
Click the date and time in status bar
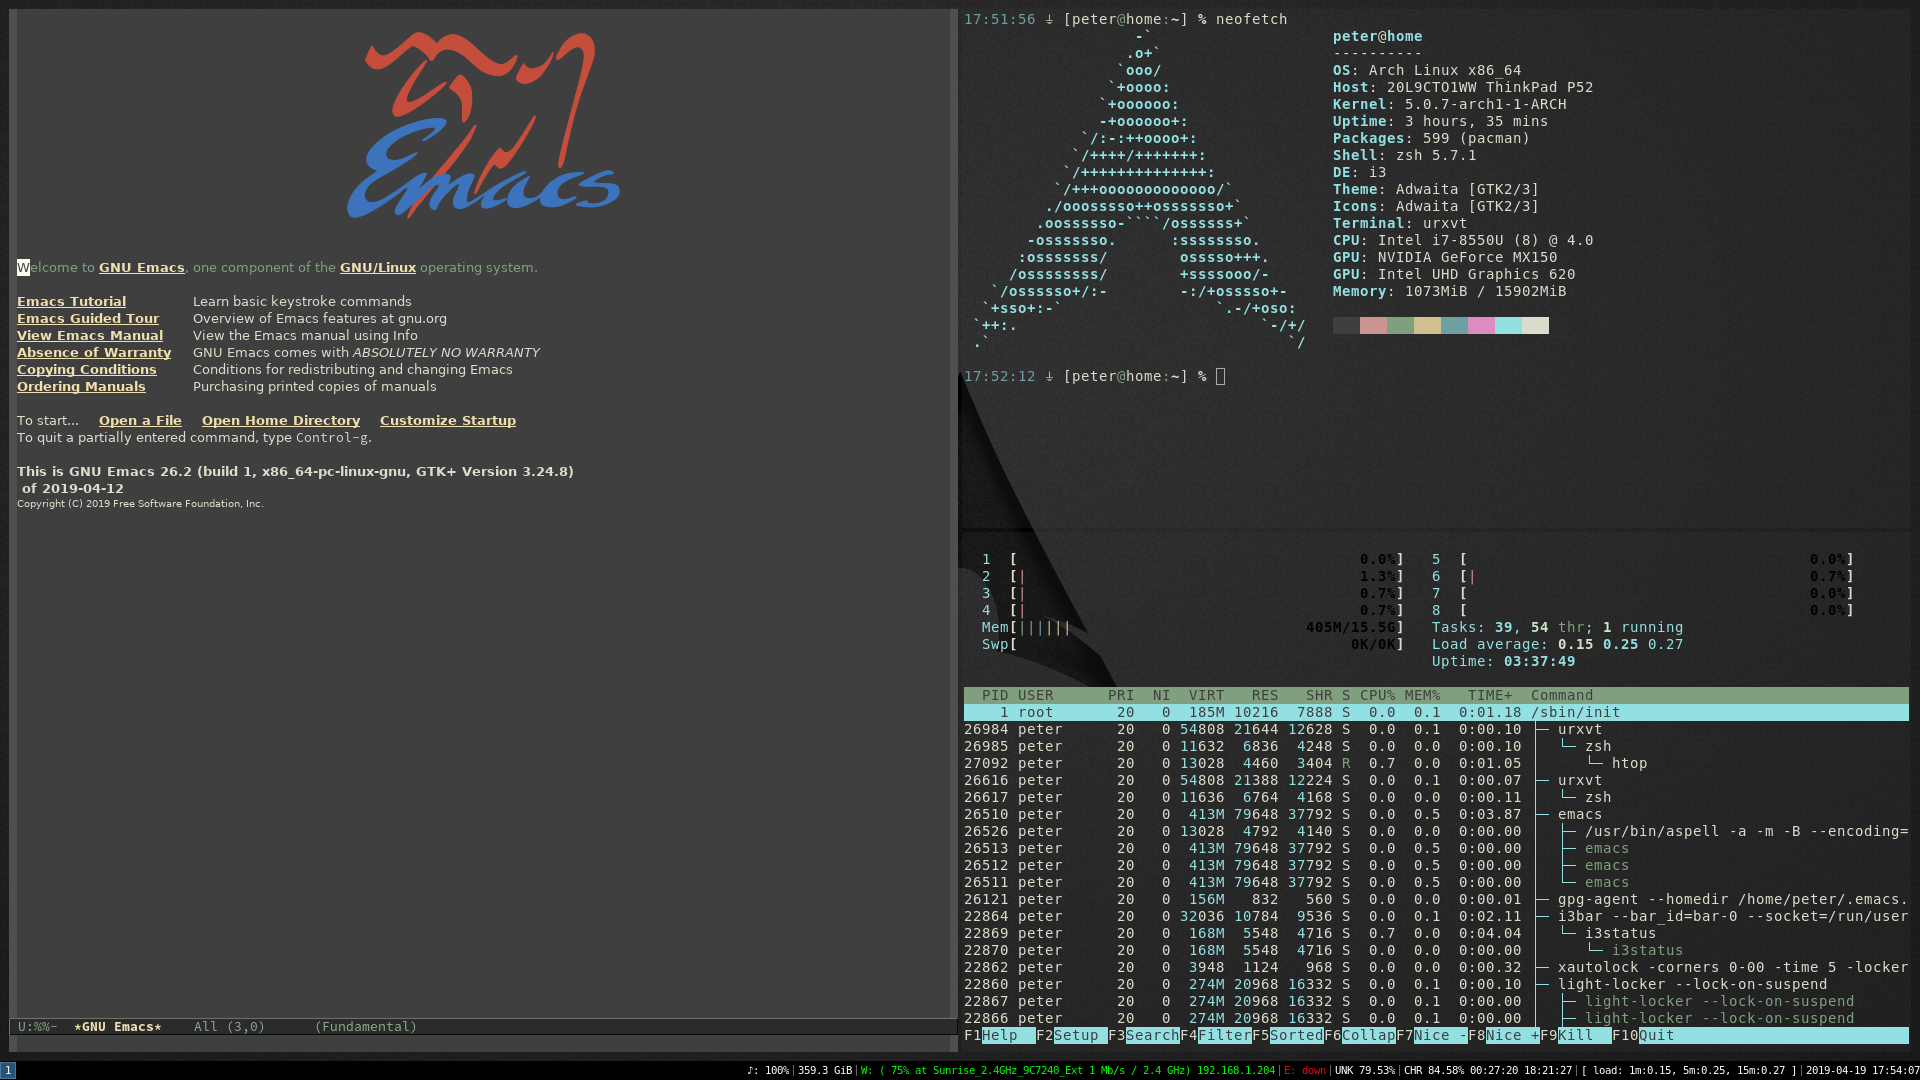pos(1862,1070)
